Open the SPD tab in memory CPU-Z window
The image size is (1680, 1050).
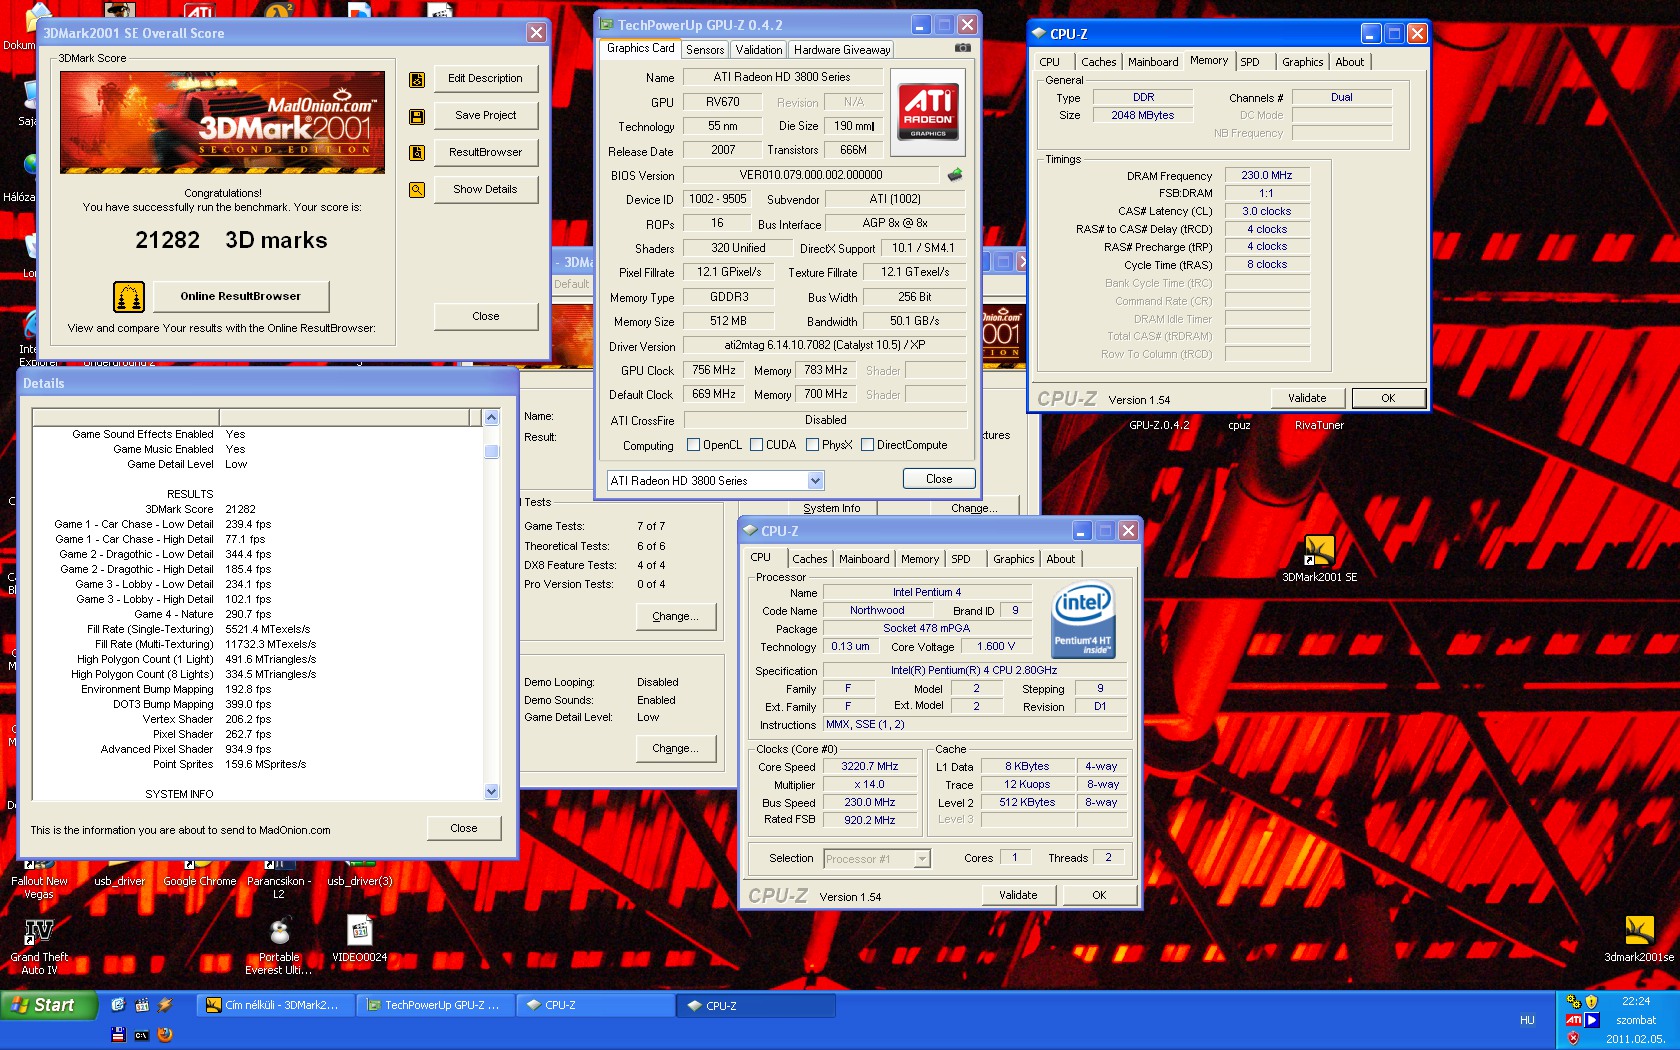click(x=1250, y=62)
